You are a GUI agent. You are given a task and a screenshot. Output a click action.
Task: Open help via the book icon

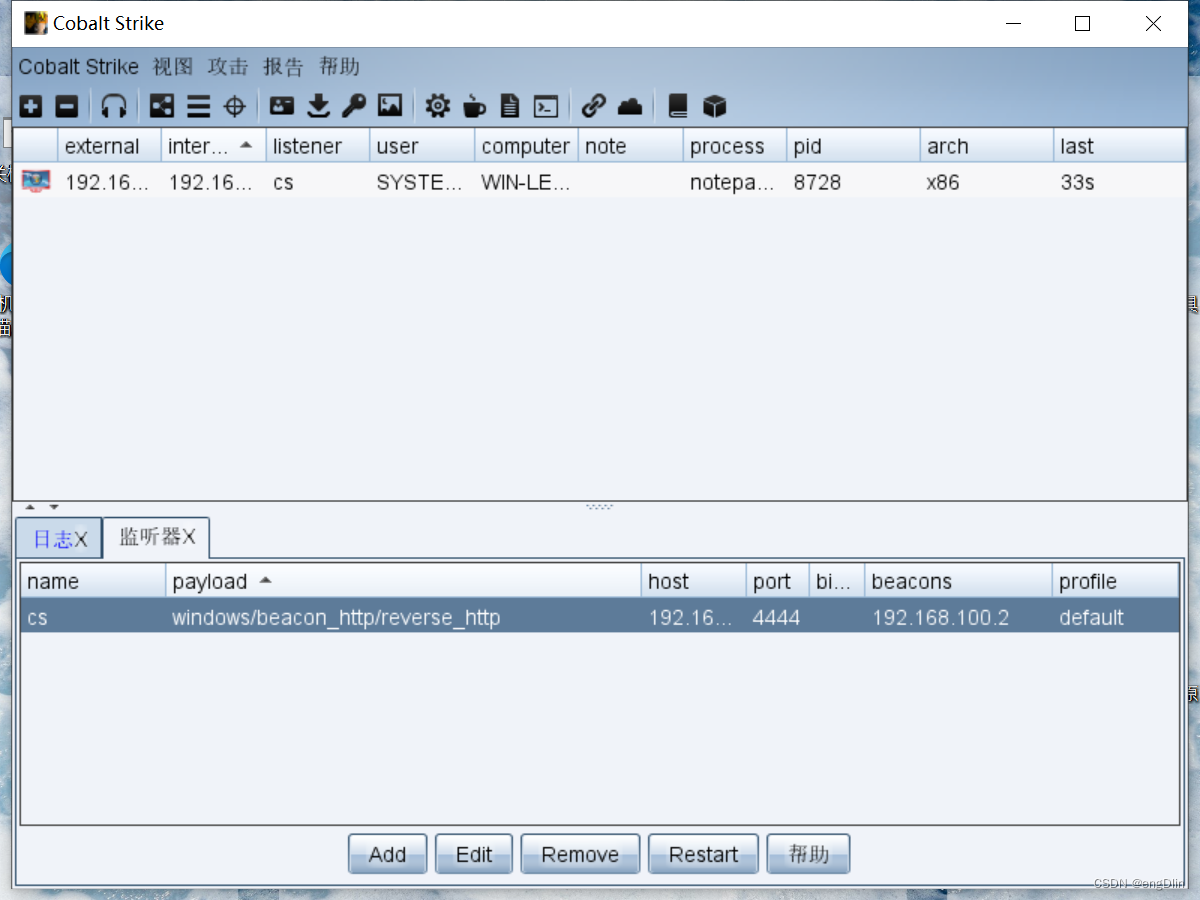(678, 105)
